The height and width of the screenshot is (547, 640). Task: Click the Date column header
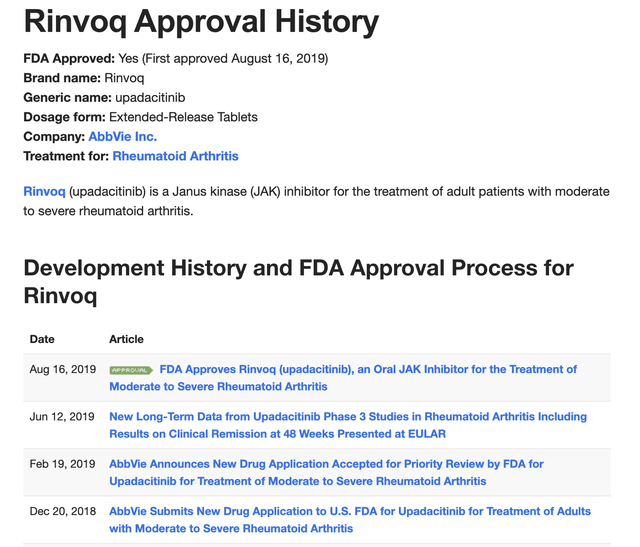coord(42,339)
